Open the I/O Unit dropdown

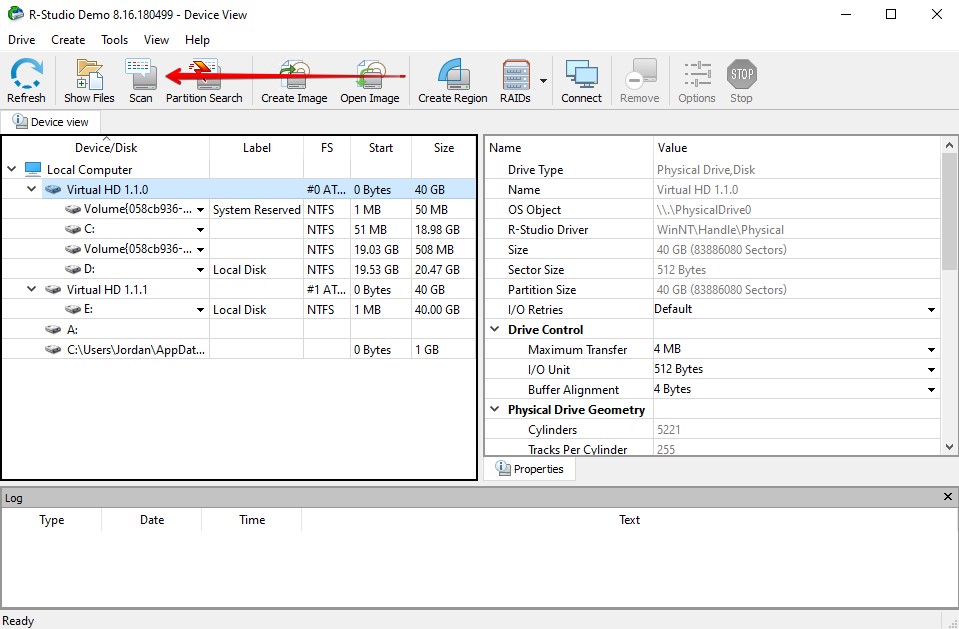pos(931,370)
